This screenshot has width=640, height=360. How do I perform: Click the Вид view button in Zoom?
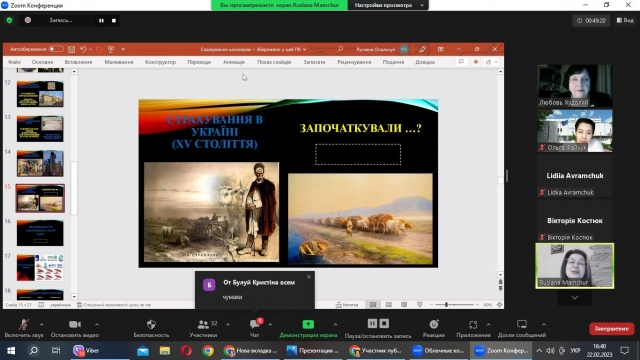click(x=625, y=20)
